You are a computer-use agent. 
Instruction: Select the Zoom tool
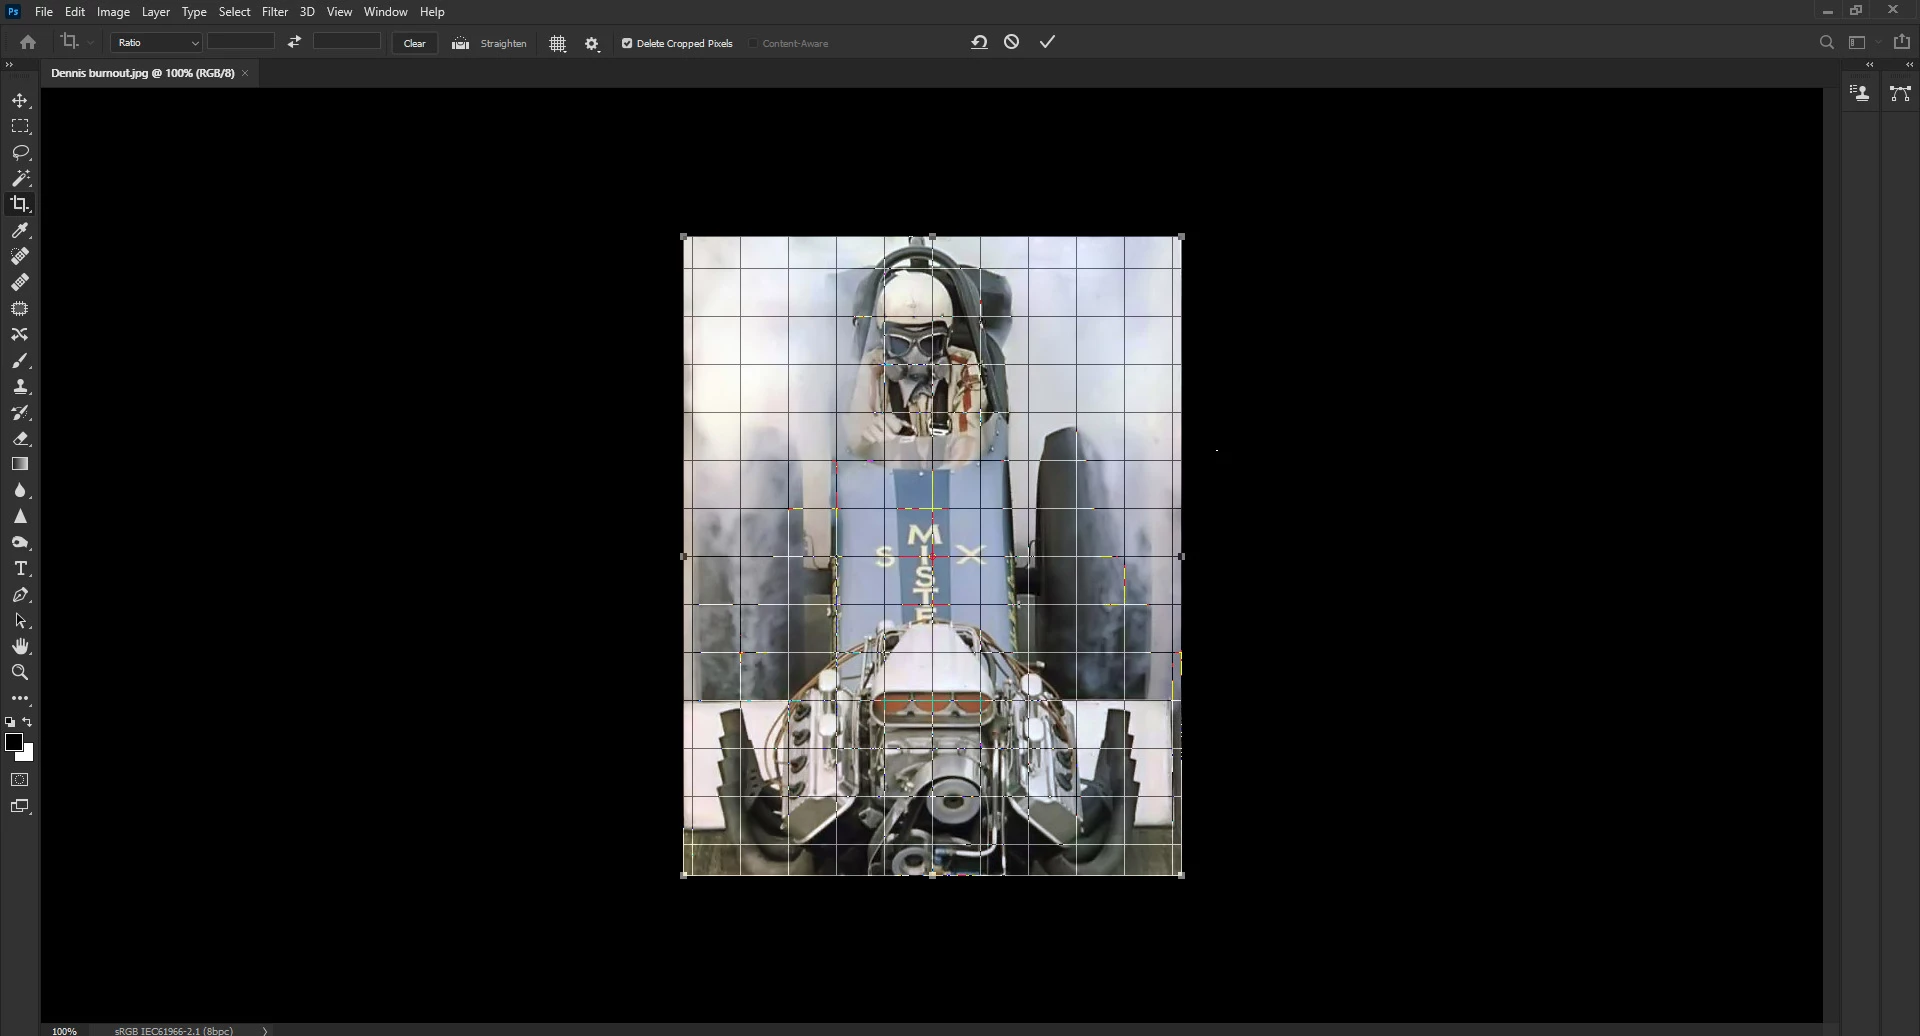click(x=20, y=673)
